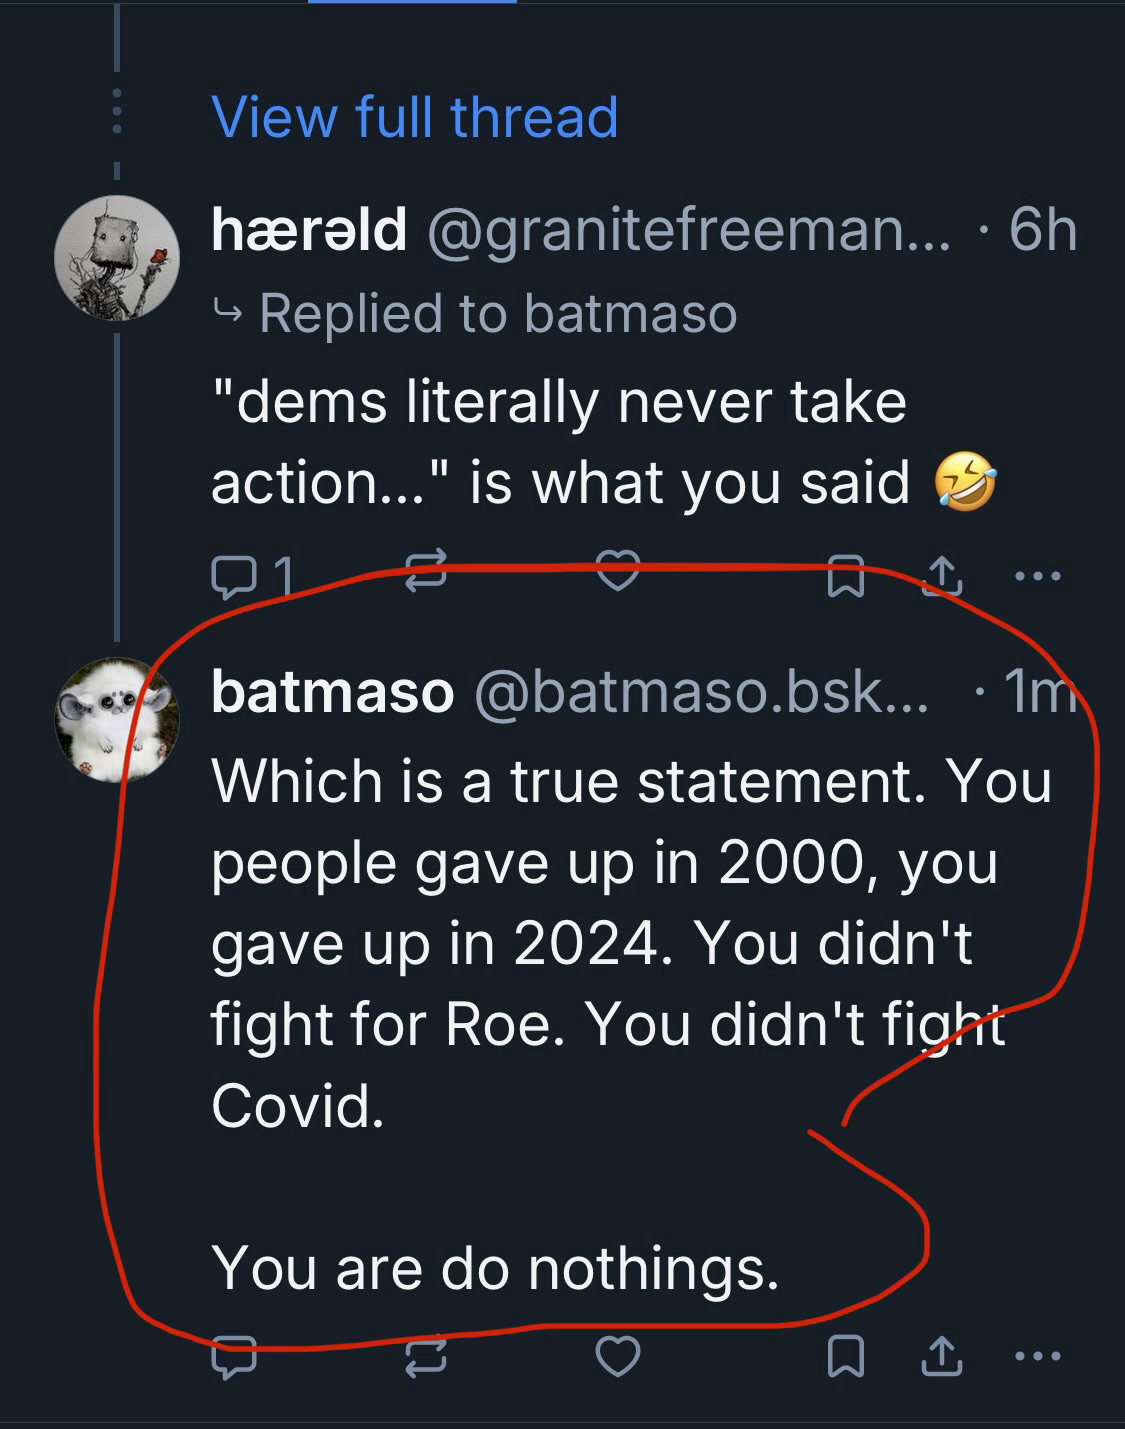Open the Replied to batmaso link
The image size is (1125, 1429).
497,314
